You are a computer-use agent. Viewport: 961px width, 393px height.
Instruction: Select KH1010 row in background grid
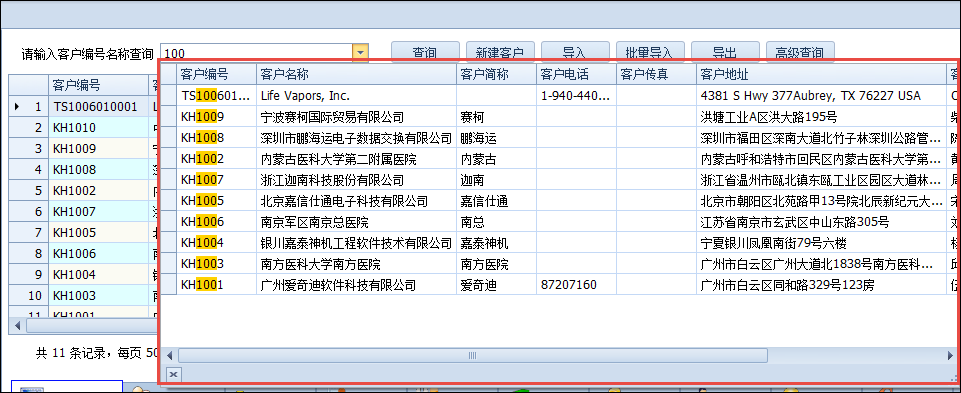pos(84,128)
